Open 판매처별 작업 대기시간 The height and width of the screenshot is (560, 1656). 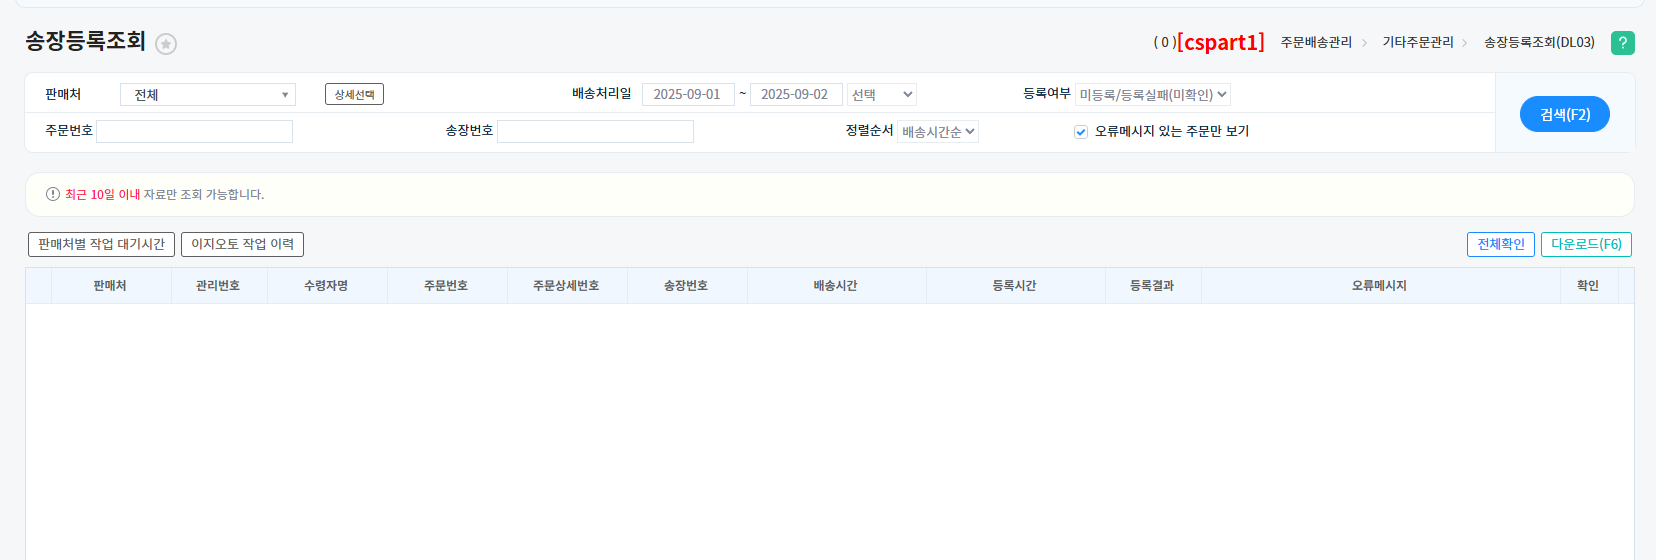click(x=101, y=244)
